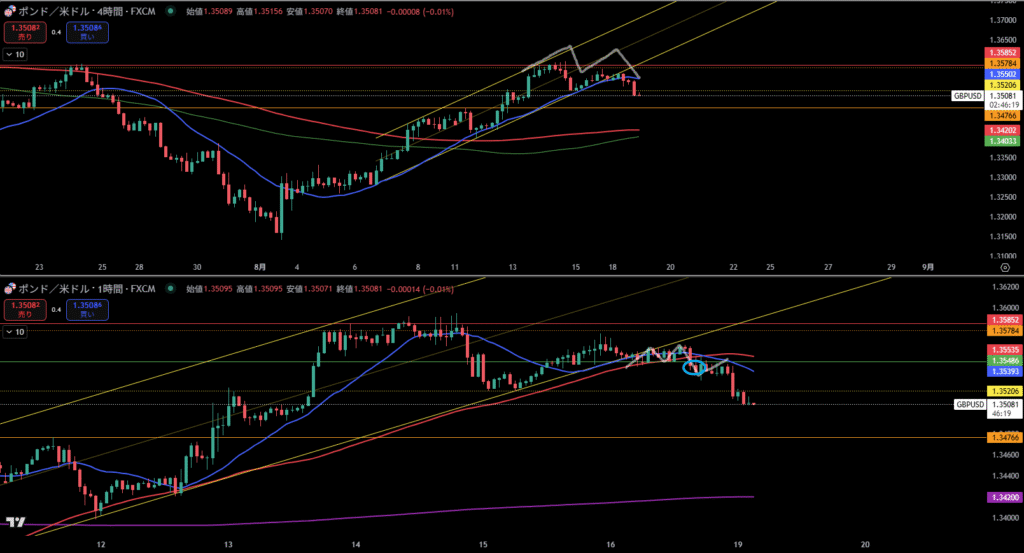
Task: Expand the indicator legend on the 4-hour chart
Action: pyautogui.click(x=16, y=54)
